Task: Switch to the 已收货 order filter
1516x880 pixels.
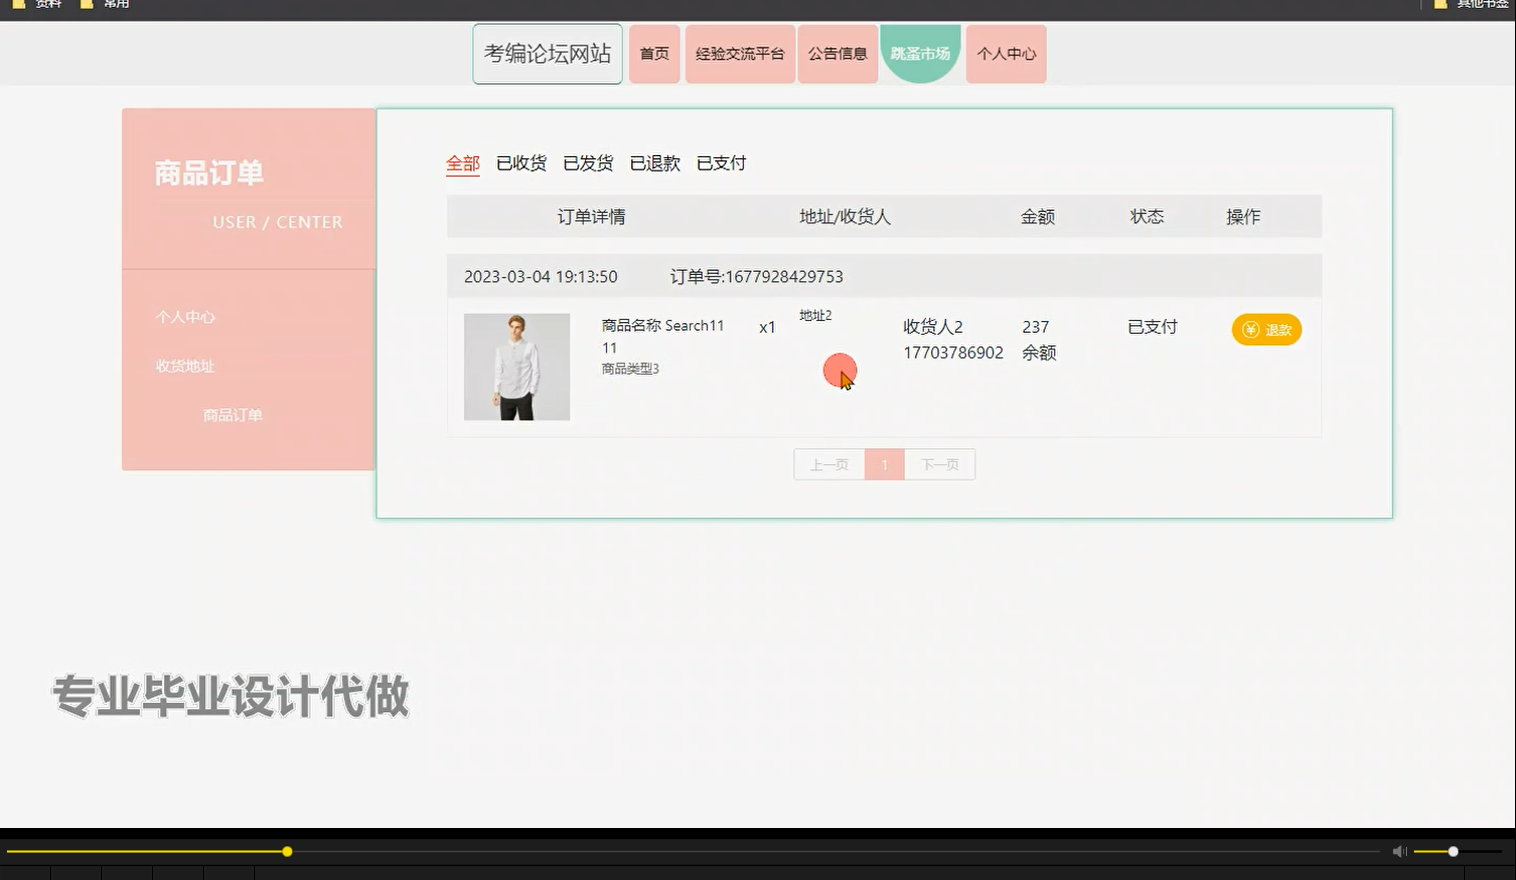Action: (520, 163)
